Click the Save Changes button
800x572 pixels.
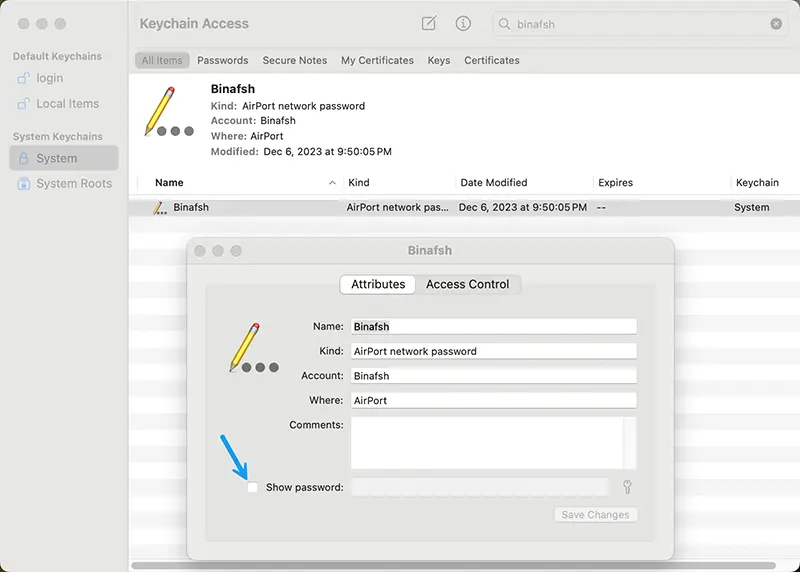[x=595, y=515]
